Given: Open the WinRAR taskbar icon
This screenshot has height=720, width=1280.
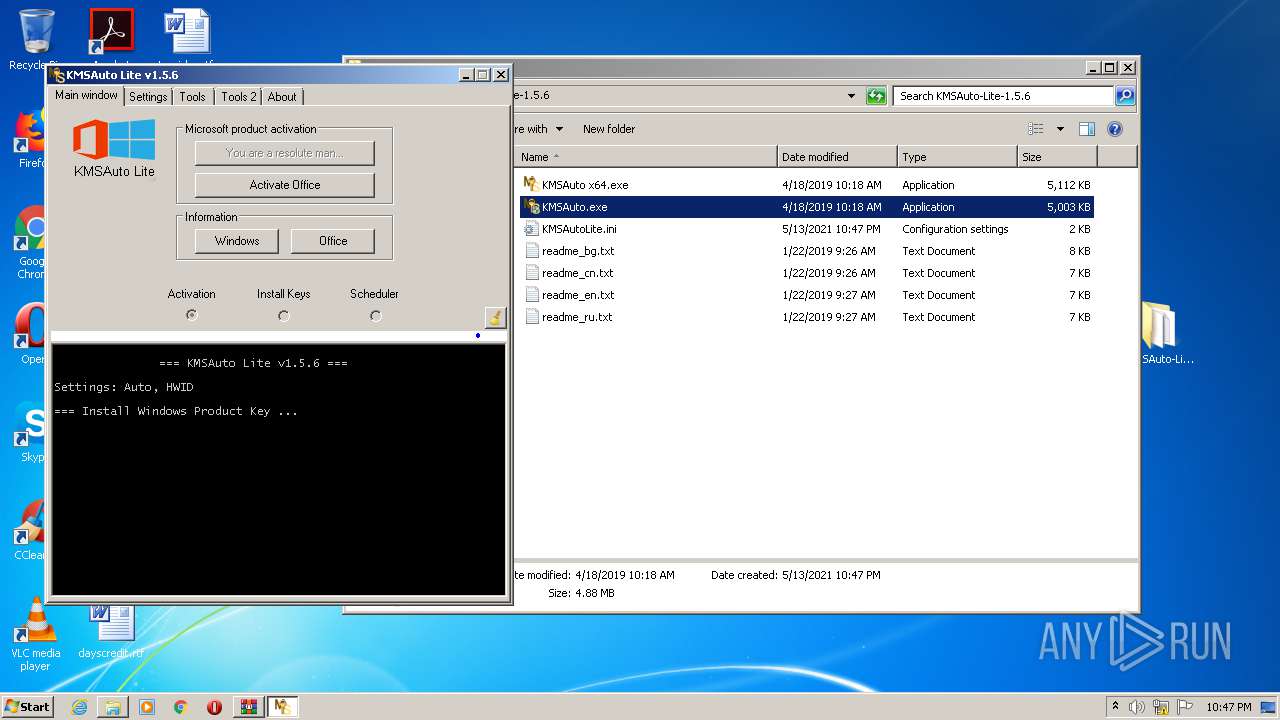Looking at the screenshot, I should 248,707.
